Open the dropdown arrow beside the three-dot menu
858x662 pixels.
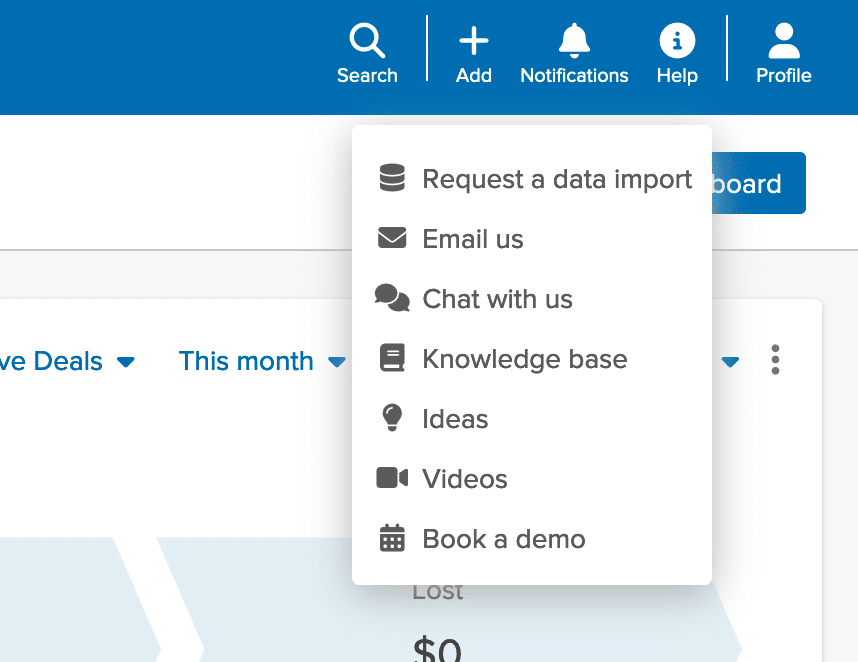tap(731, 362)
